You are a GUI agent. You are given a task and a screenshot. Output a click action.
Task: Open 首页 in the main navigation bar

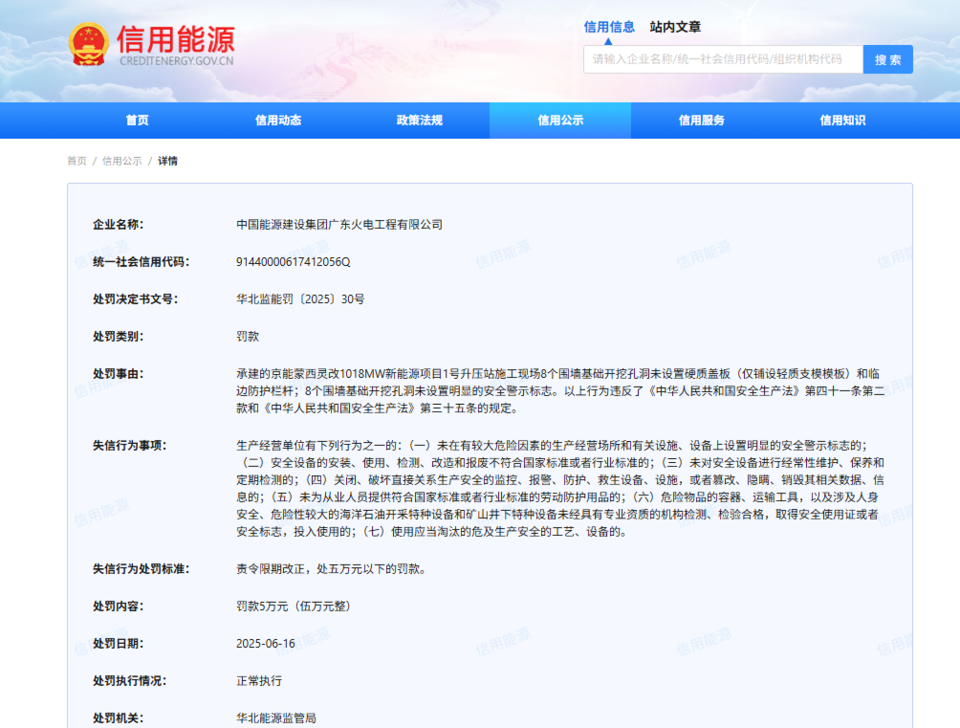point(137,120)
